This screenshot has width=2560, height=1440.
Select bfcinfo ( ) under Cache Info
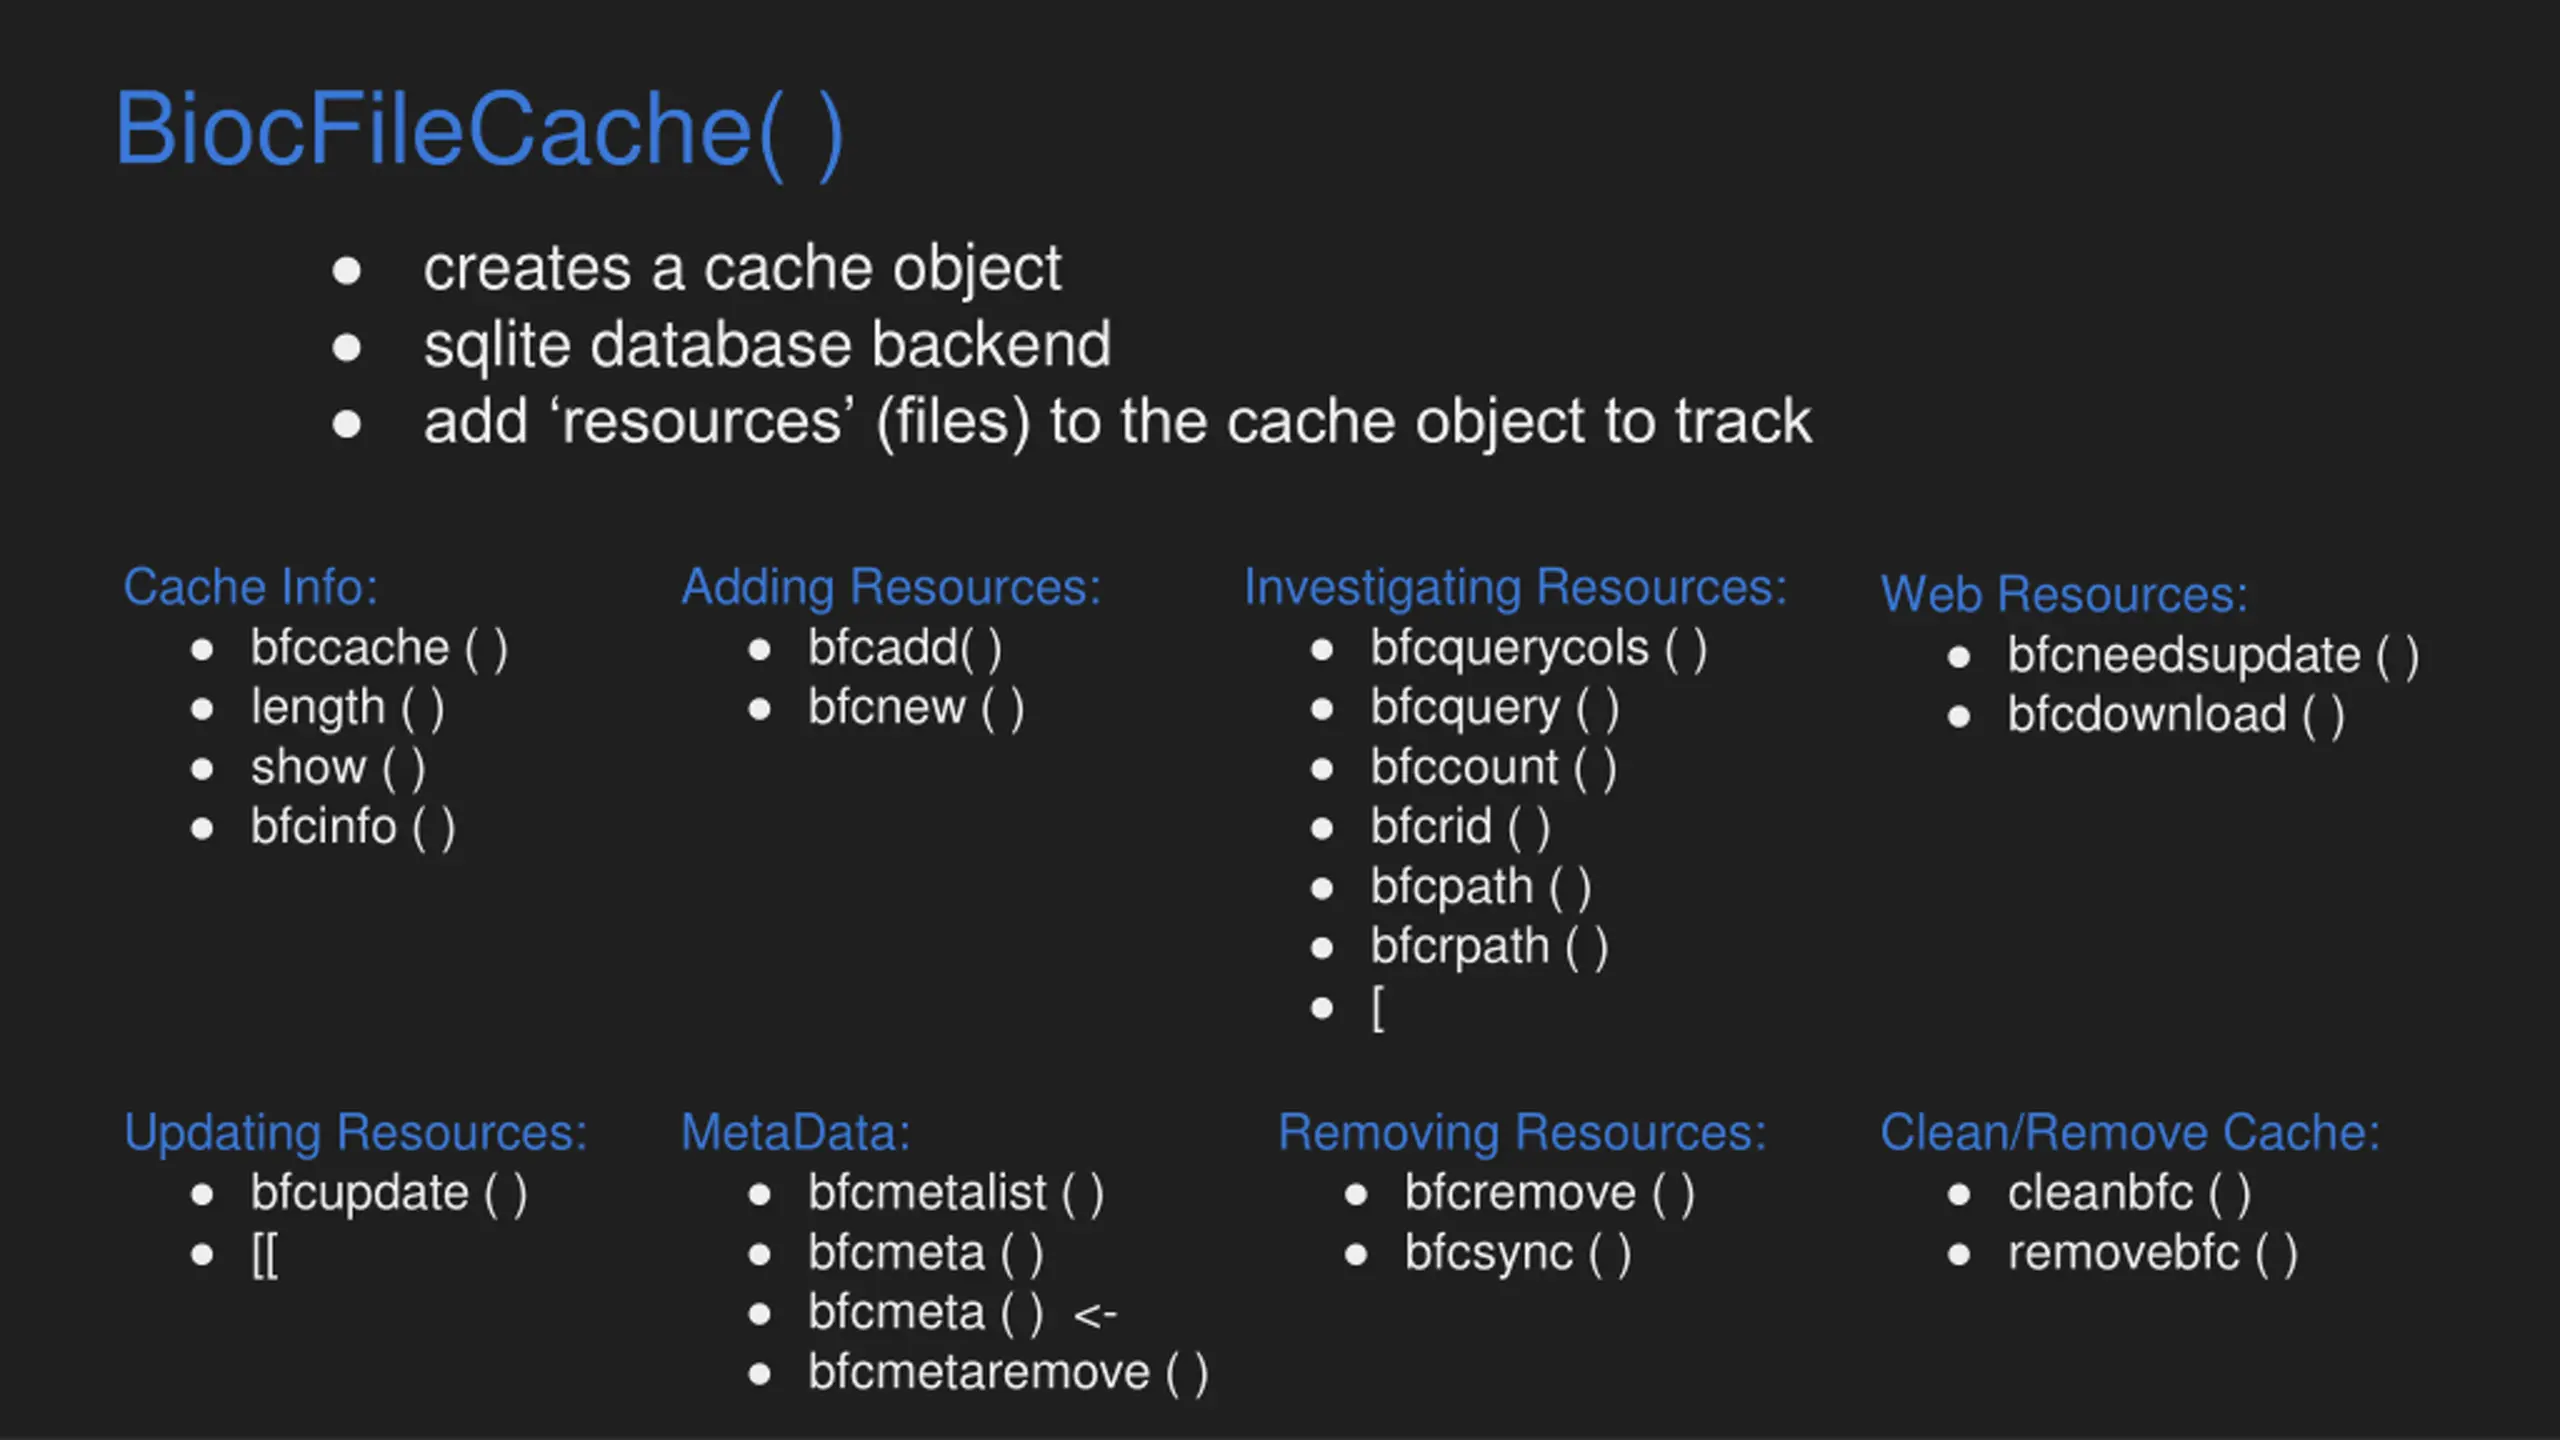pos(352,827)
